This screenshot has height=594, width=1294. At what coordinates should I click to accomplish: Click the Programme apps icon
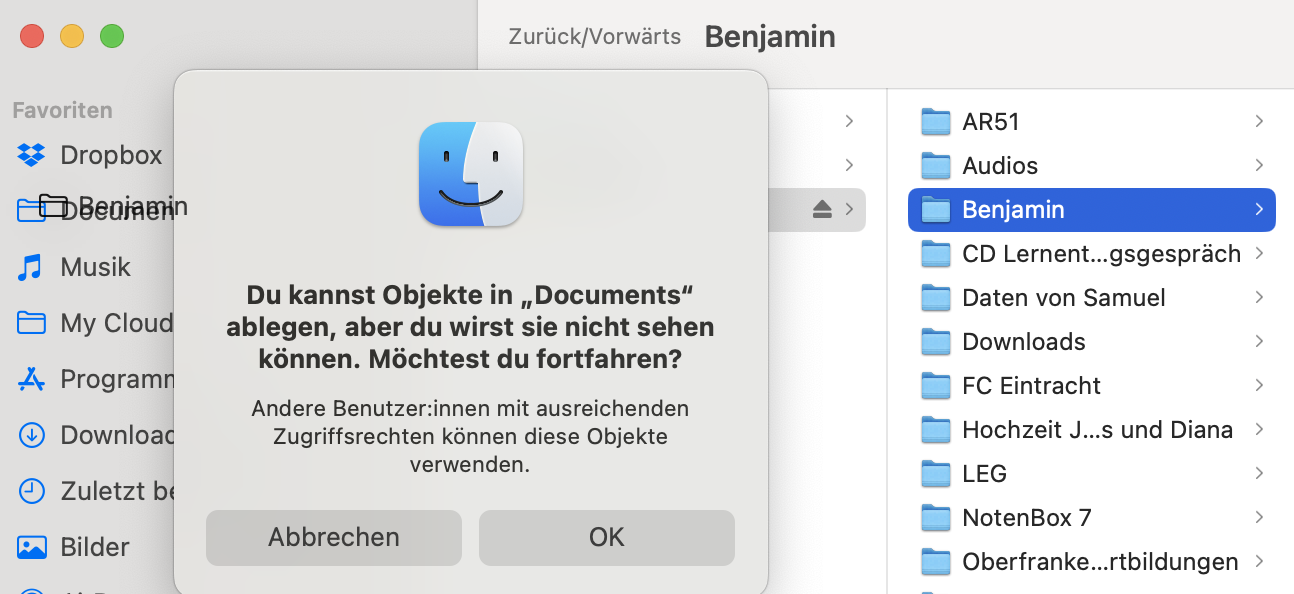[x=32, y=379]
